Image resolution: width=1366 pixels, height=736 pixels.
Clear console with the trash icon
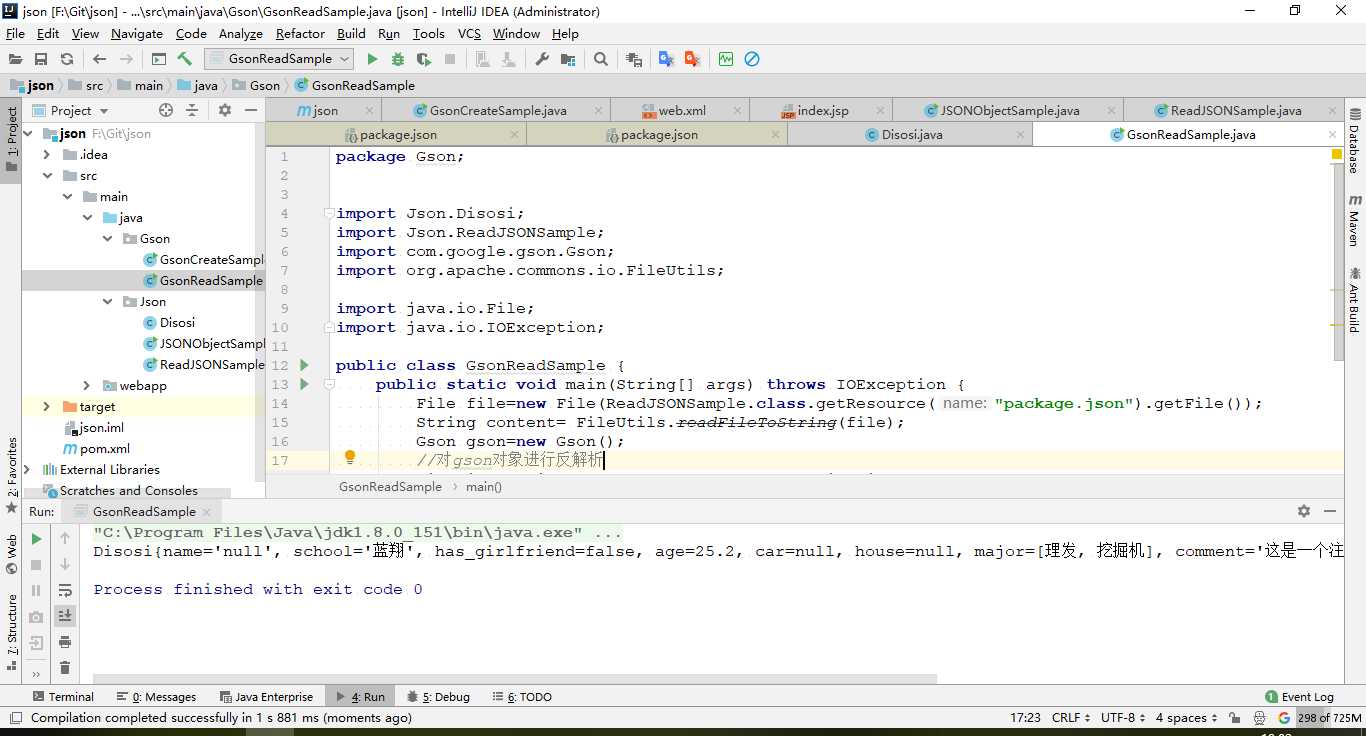coord(65,668)
